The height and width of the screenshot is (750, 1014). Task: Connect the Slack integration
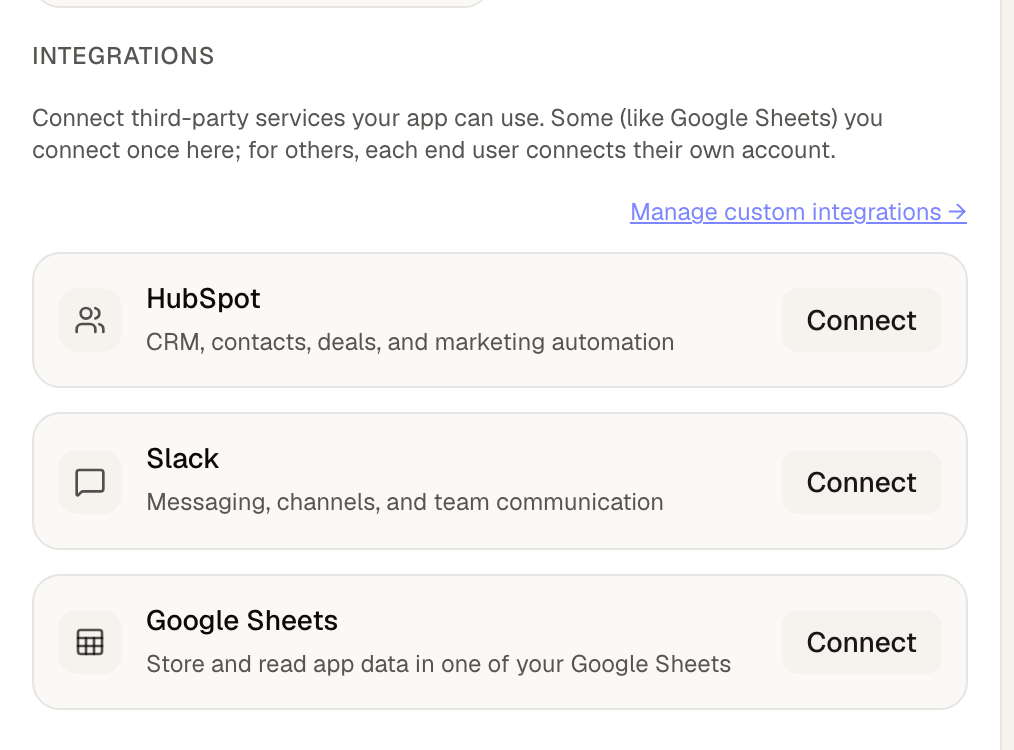(861, 482)
